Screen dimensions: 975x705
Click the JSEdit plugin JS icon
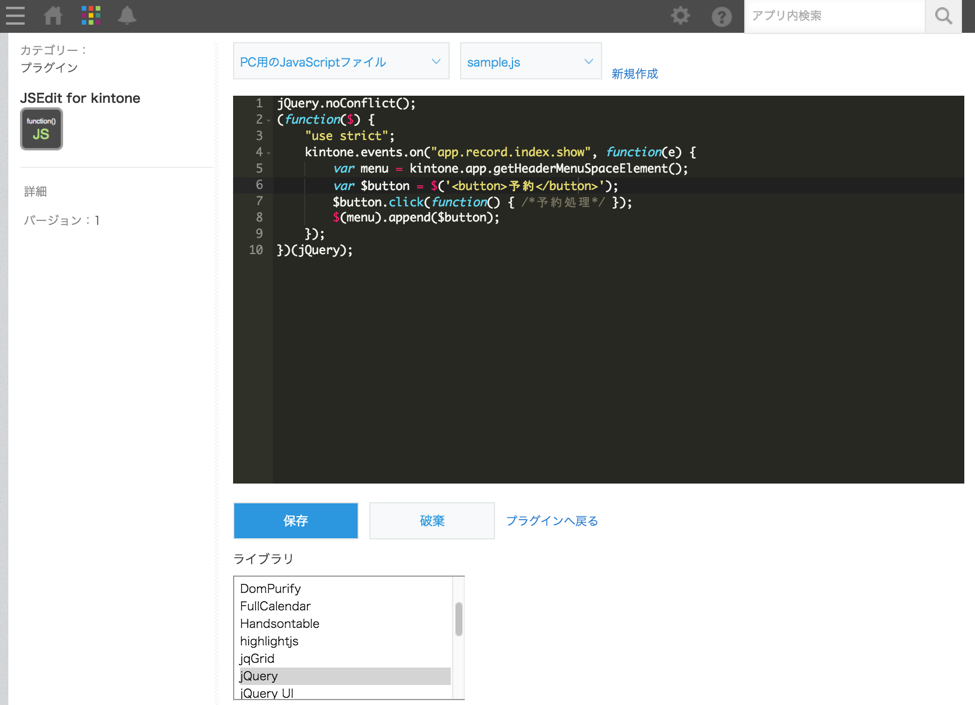tap(41, 130)
